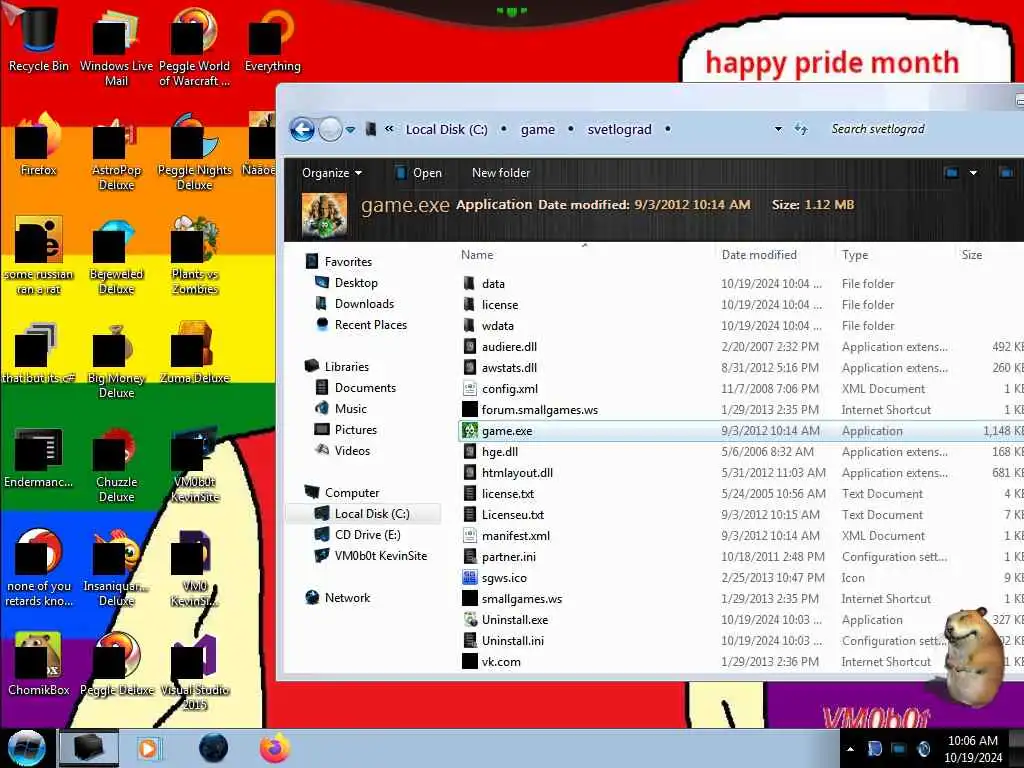1024x768 pixels.
Task: Click Open in the Explorer toolbar
Action: click(419, 173)
